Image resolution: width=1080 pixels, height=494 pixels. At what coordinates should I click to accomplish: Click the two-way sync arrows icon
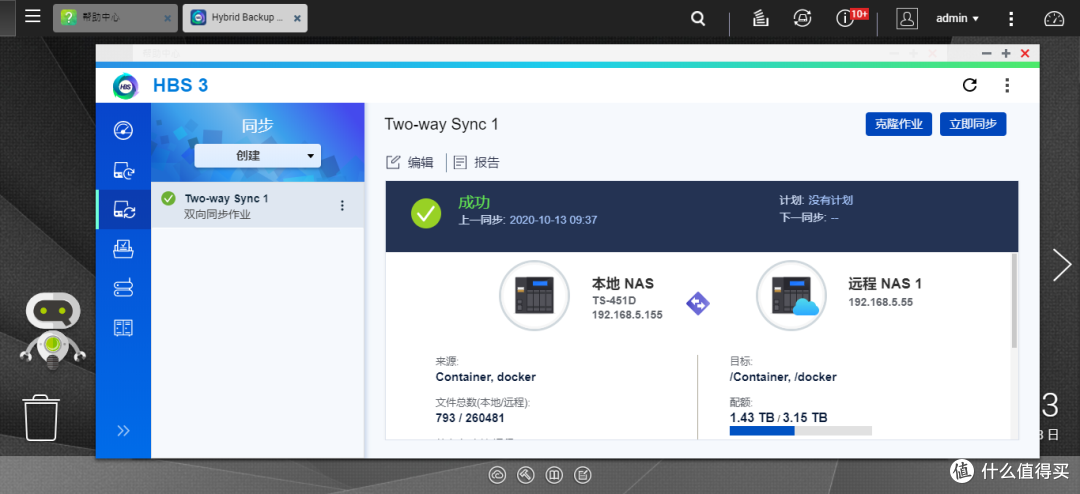pos(698,303)
